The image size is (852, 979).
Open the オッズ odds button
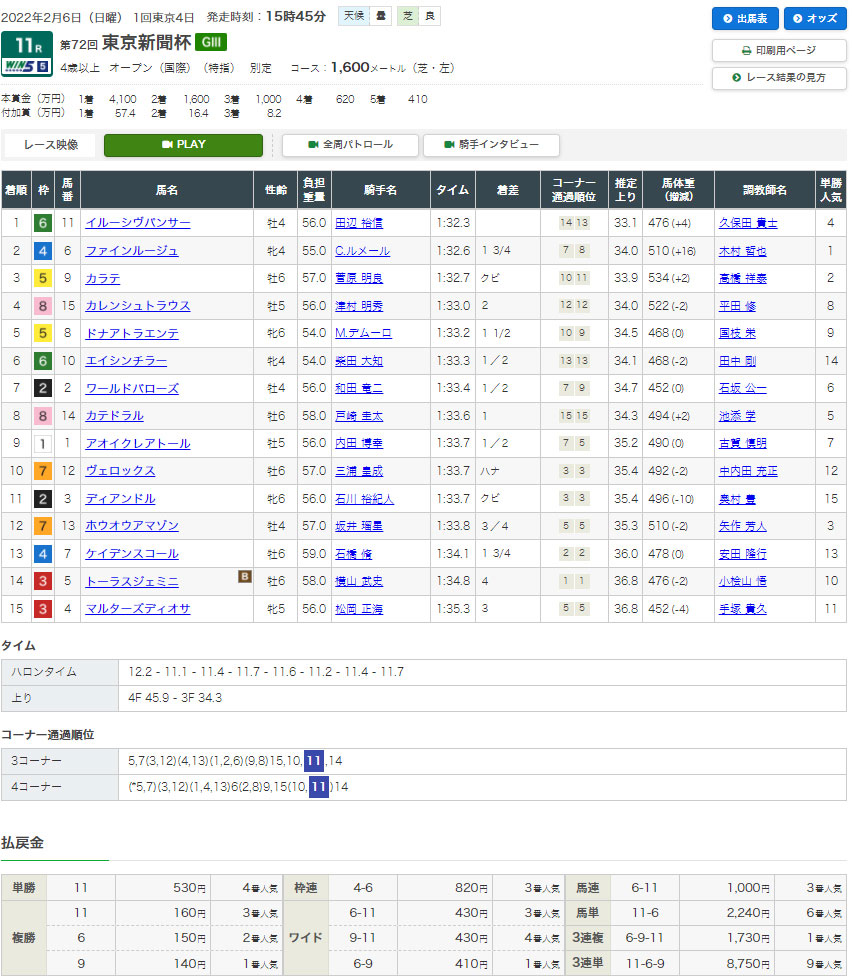(815, 19)
